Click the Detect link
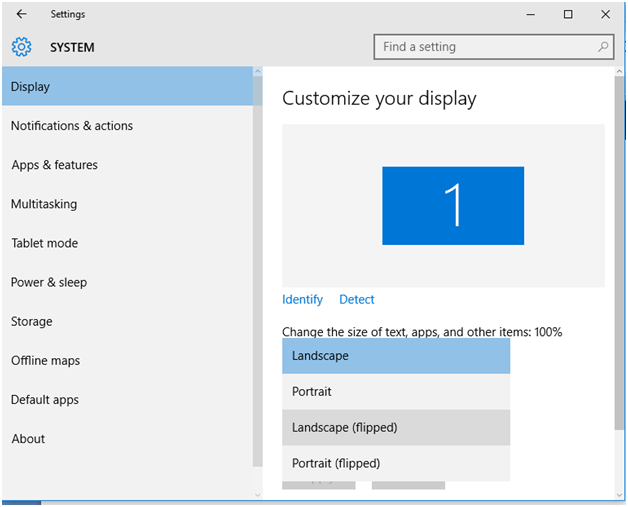 357,299
